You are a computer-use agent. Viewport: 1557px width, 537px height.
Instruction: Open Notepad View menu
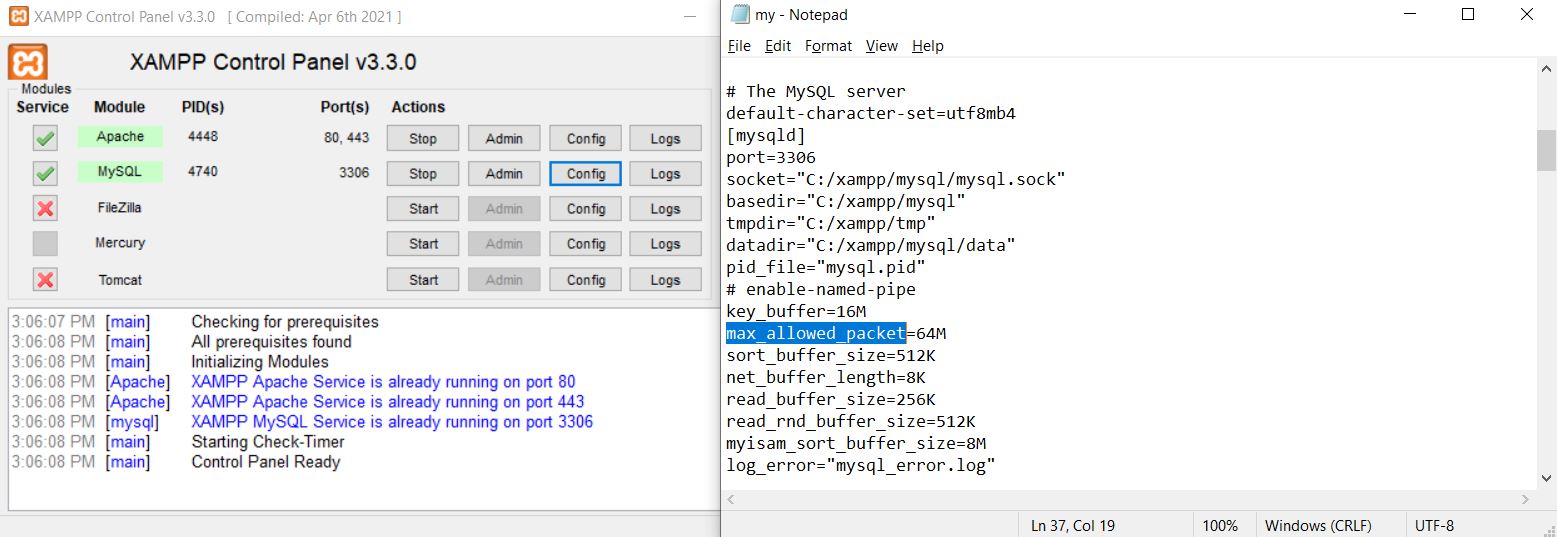pos(881,46)
